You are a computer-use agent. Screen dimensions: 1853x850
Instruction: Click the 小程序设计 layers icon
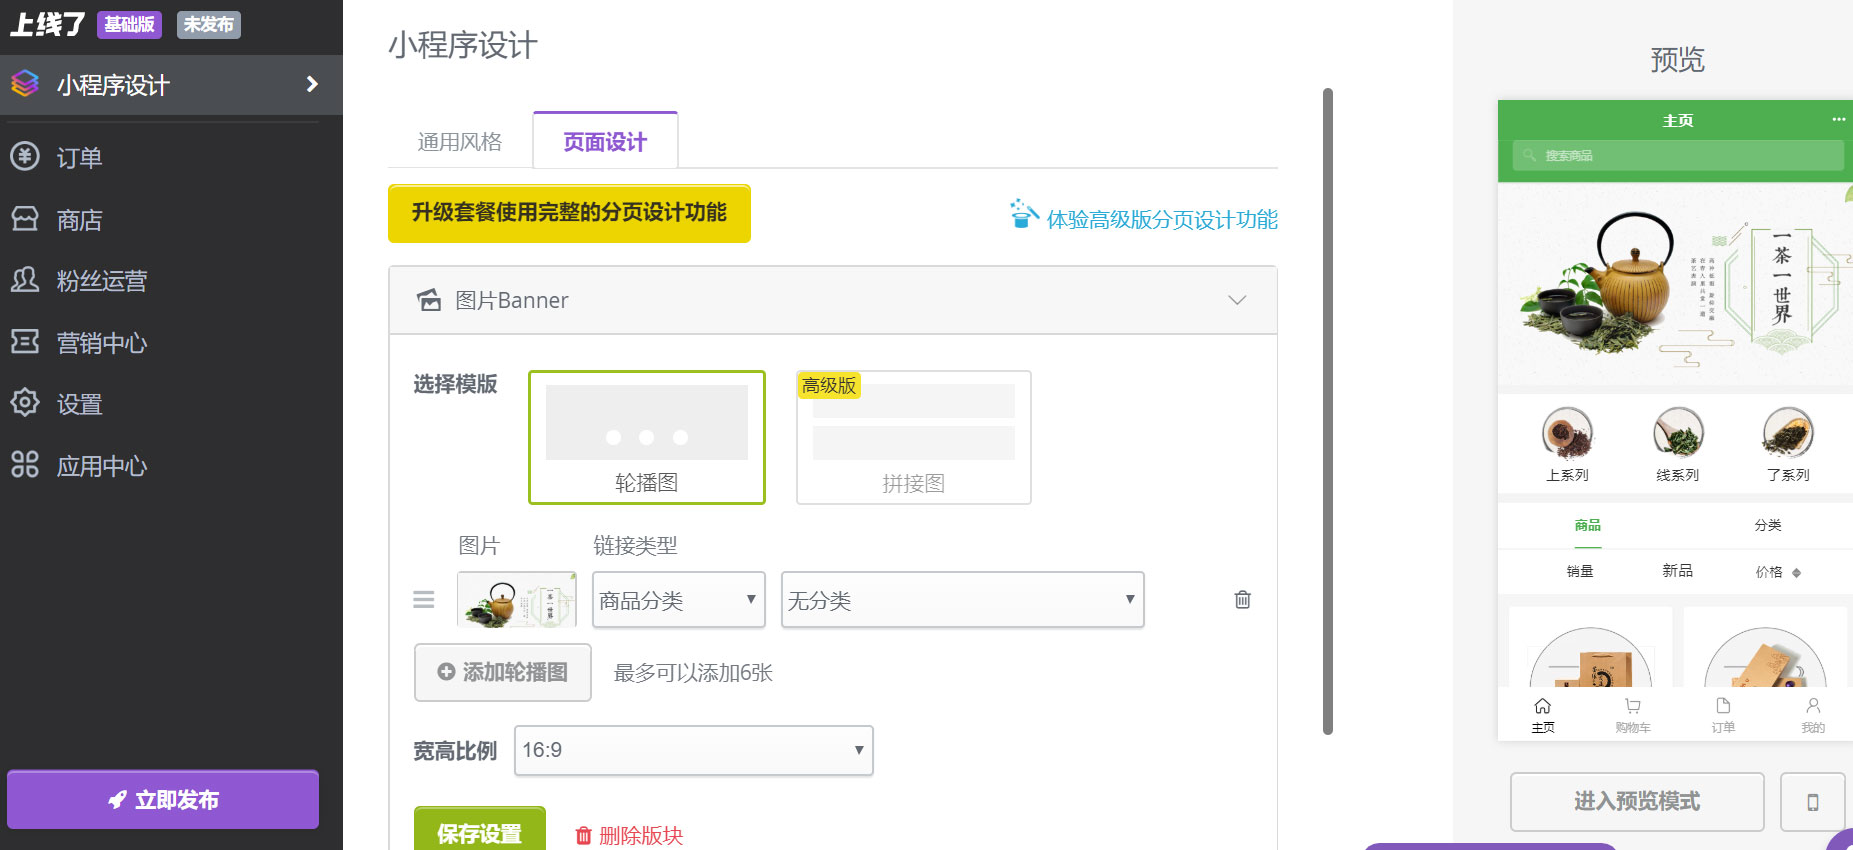click(x=25, y=84)
